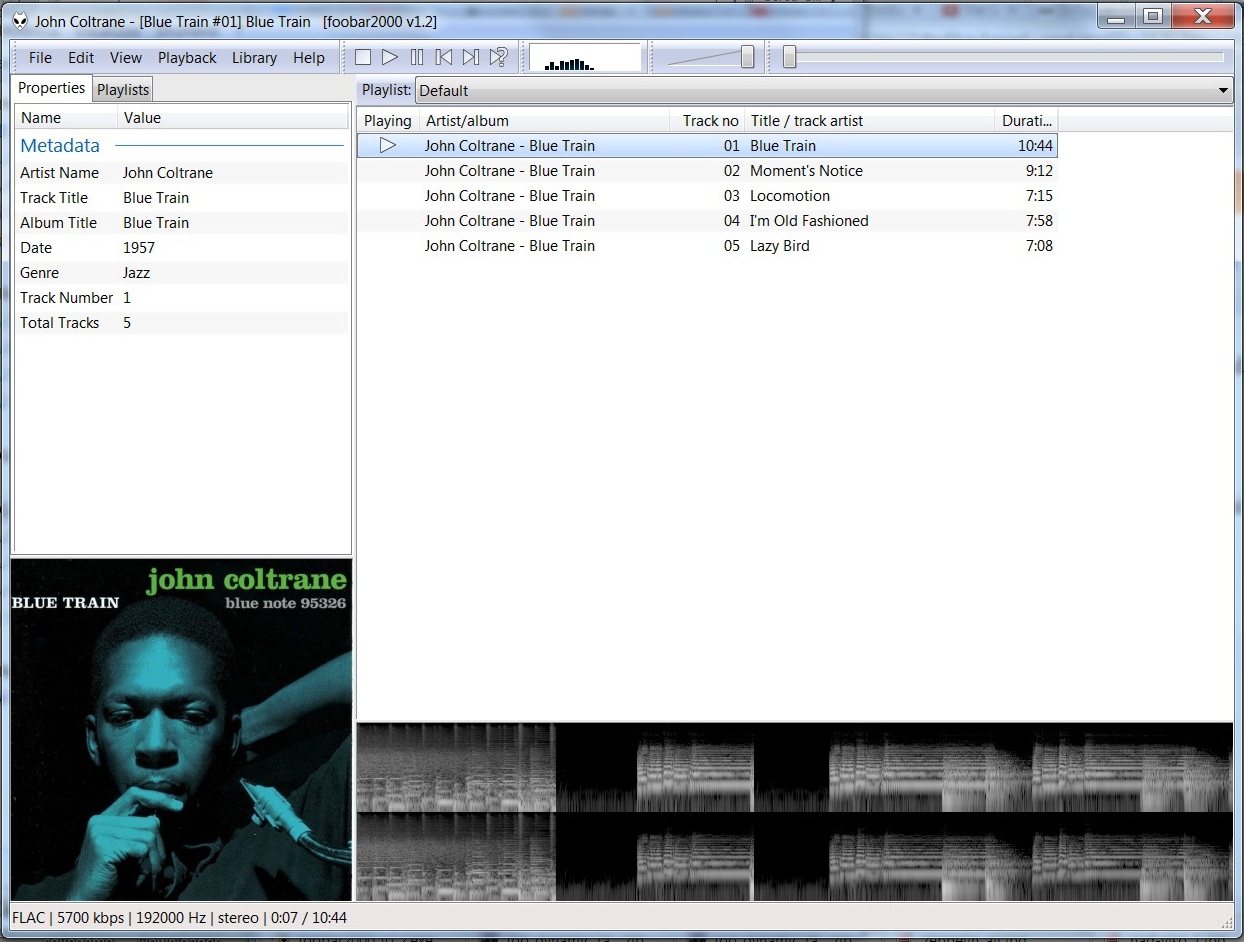Click the spectrum visualizer display
The width and height of the screenshot is (1244, 942).
coord(585,57)
